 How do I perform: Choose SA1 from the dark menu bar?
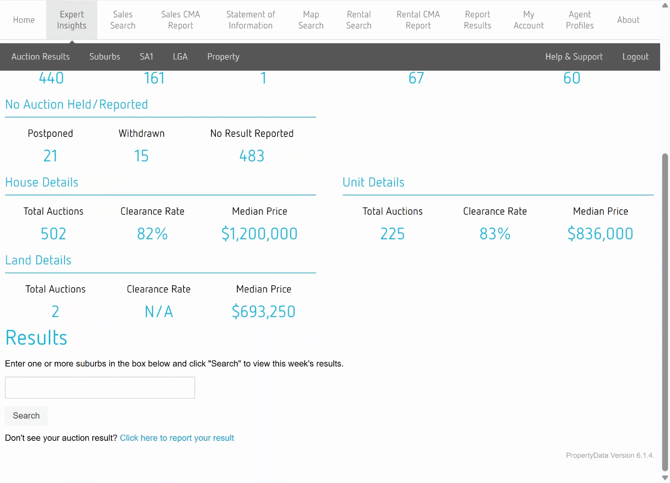147,57
